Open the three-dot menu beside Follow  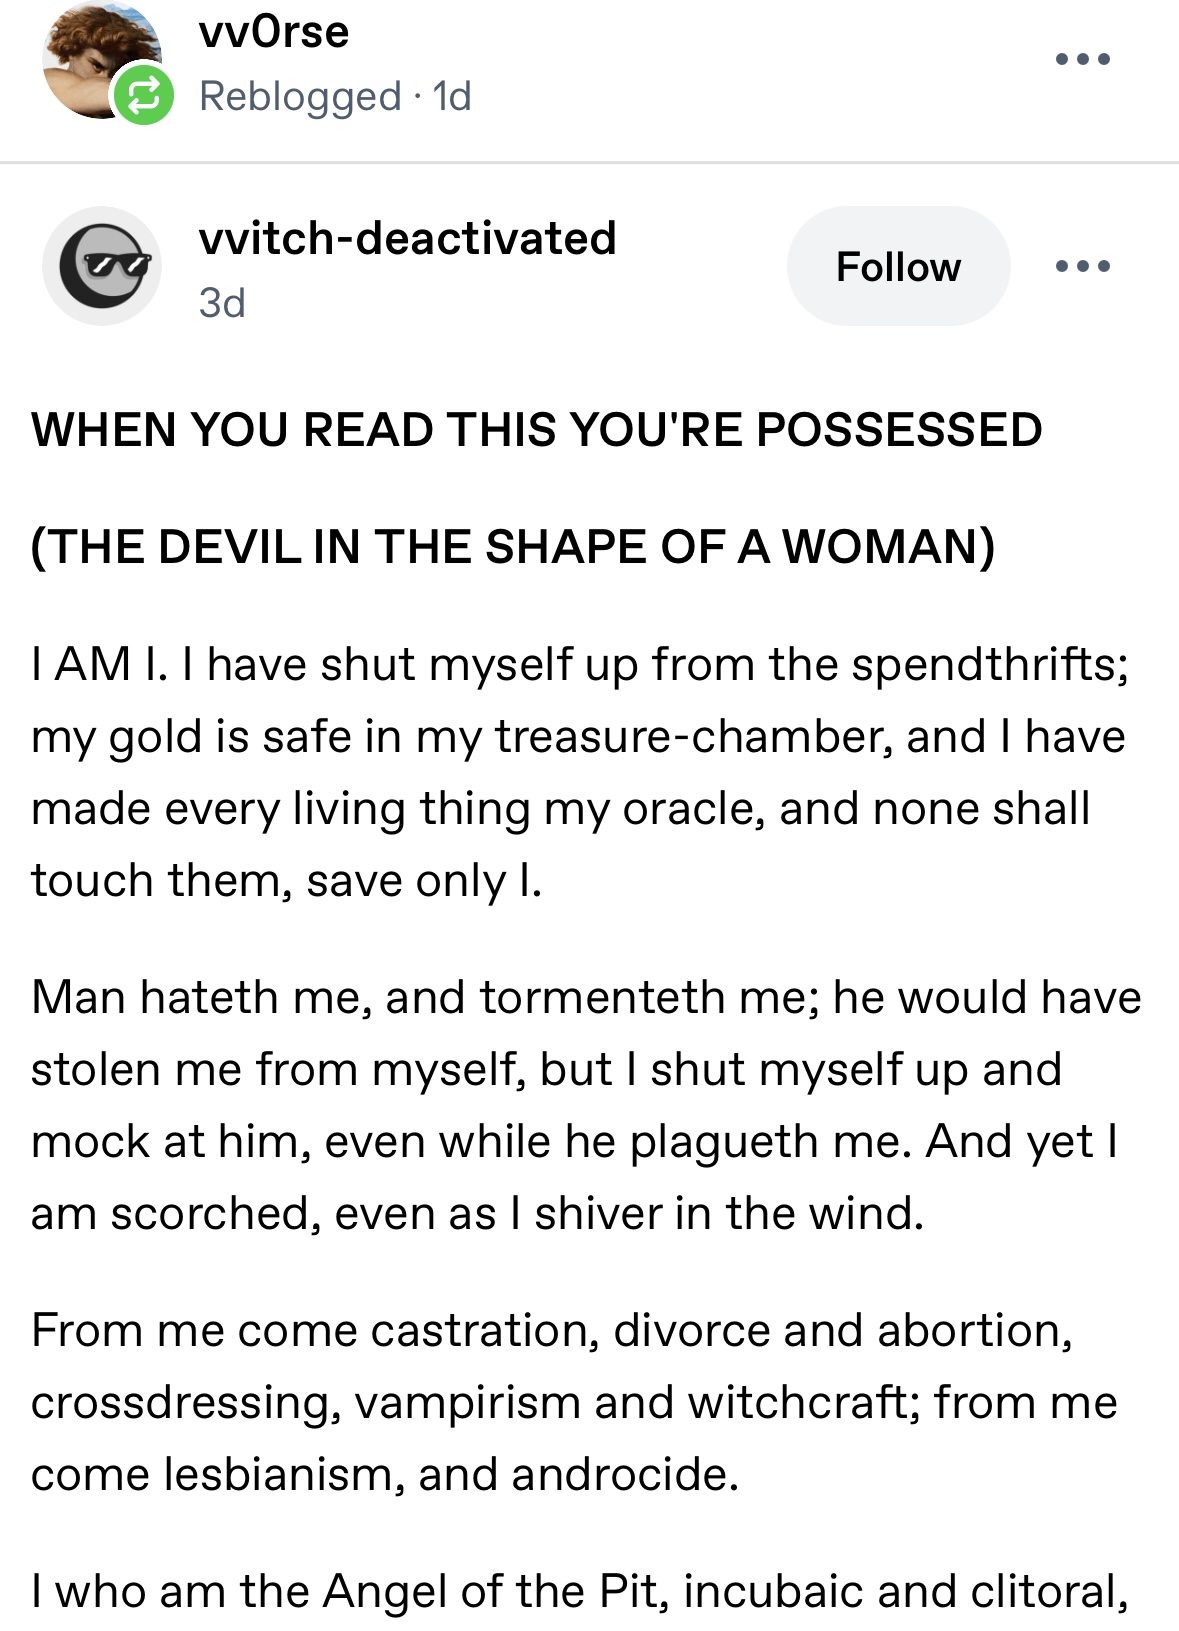pyautogui.click(x=1083, y=266)
